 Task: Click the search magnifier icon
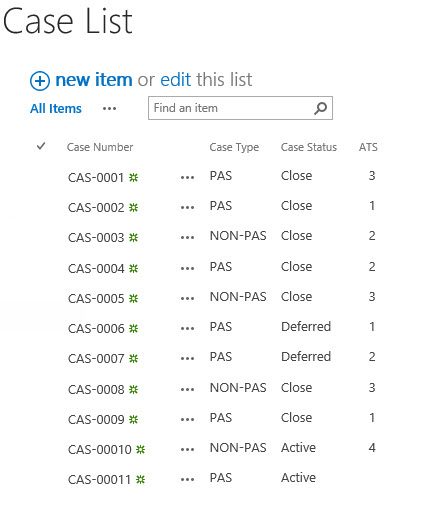tap(320, 108)
